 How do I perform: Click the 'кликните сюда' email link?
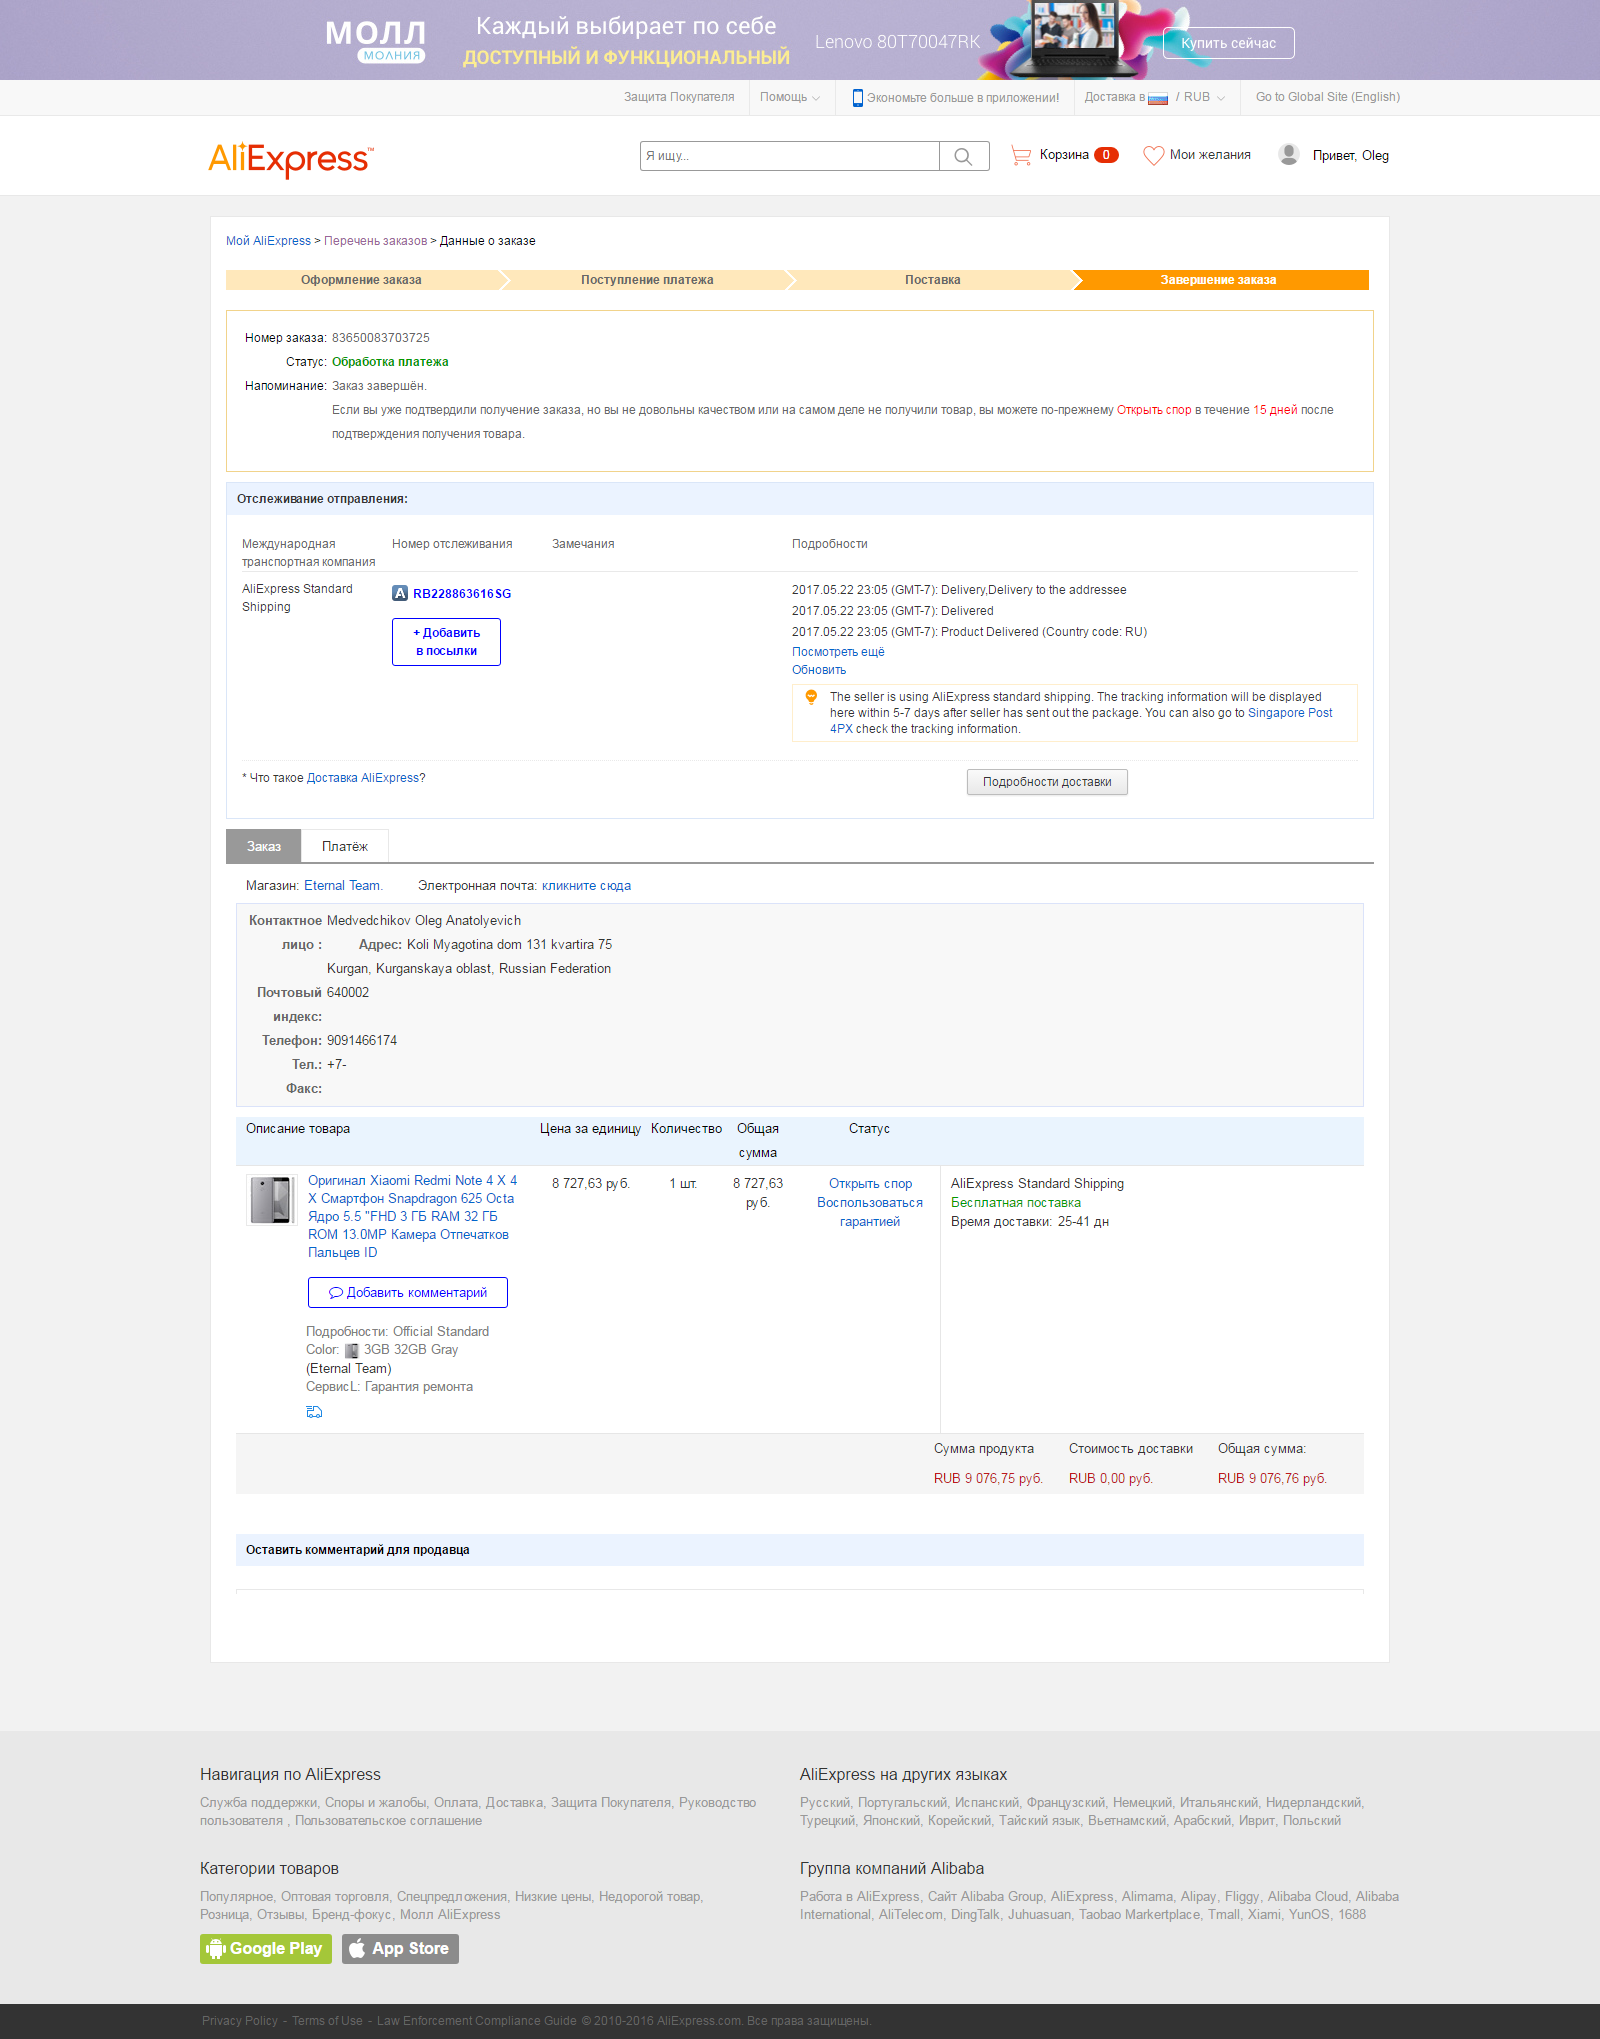pyautogui.click(x=586, y=886)
